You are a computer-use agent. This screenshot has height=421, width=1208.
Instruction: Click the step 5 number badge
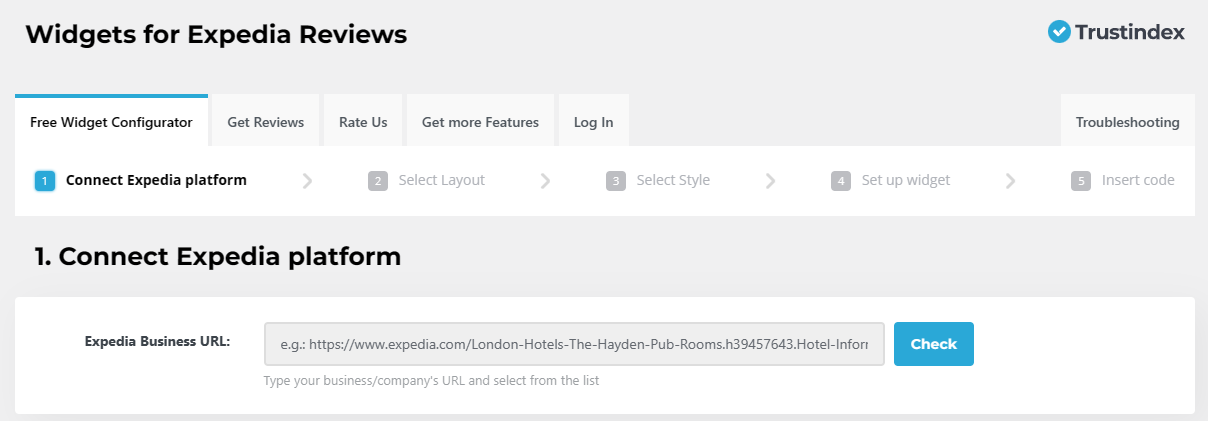(x=1080, y=181)
